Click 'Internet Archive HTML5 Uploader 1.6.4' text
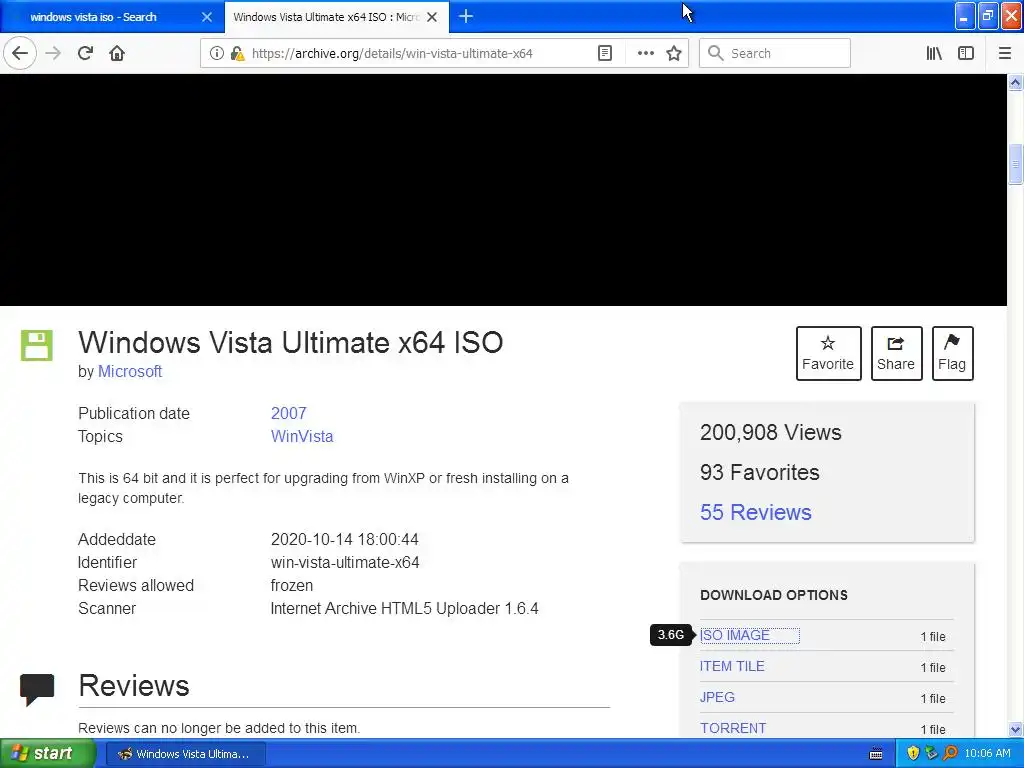1024x768 pixels. [404, 608]
